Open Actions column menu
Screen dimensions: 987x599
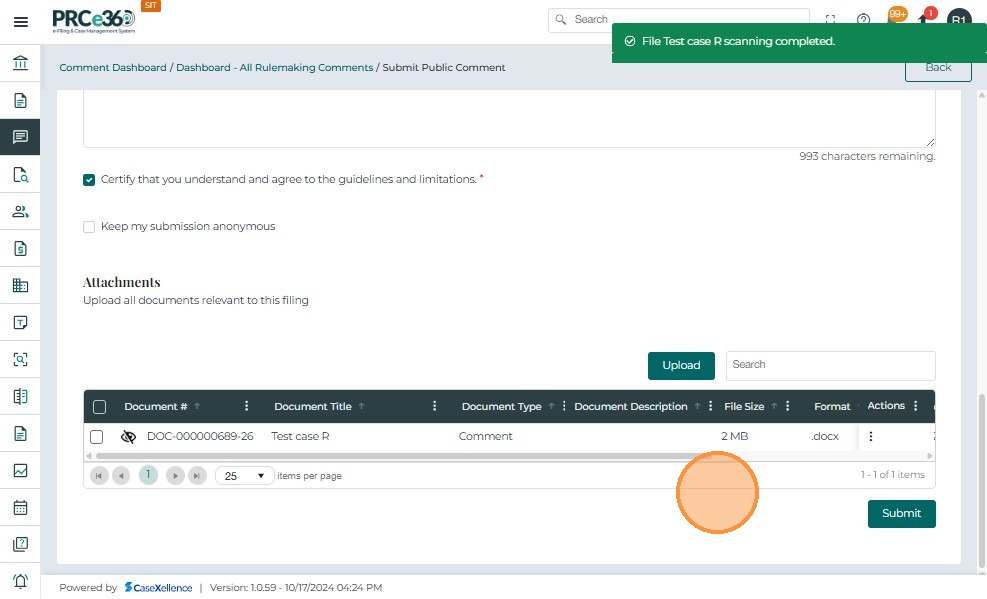coord(916,405)
